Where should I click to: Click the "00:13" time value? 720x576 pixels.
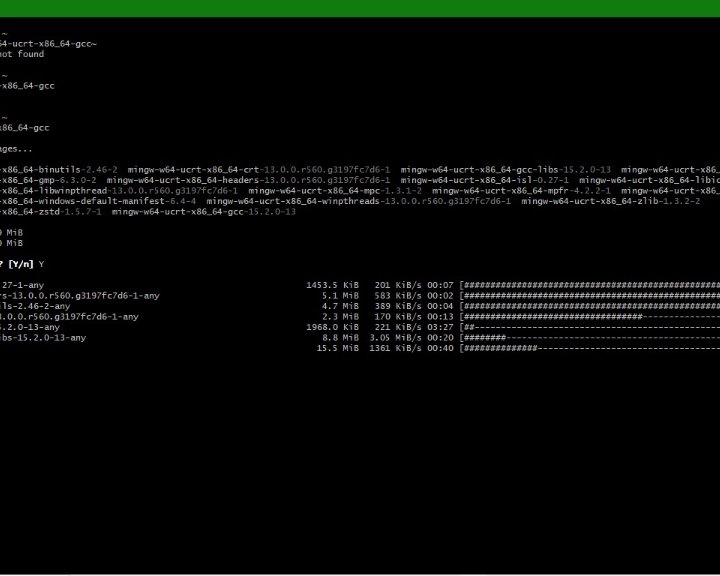440,317
